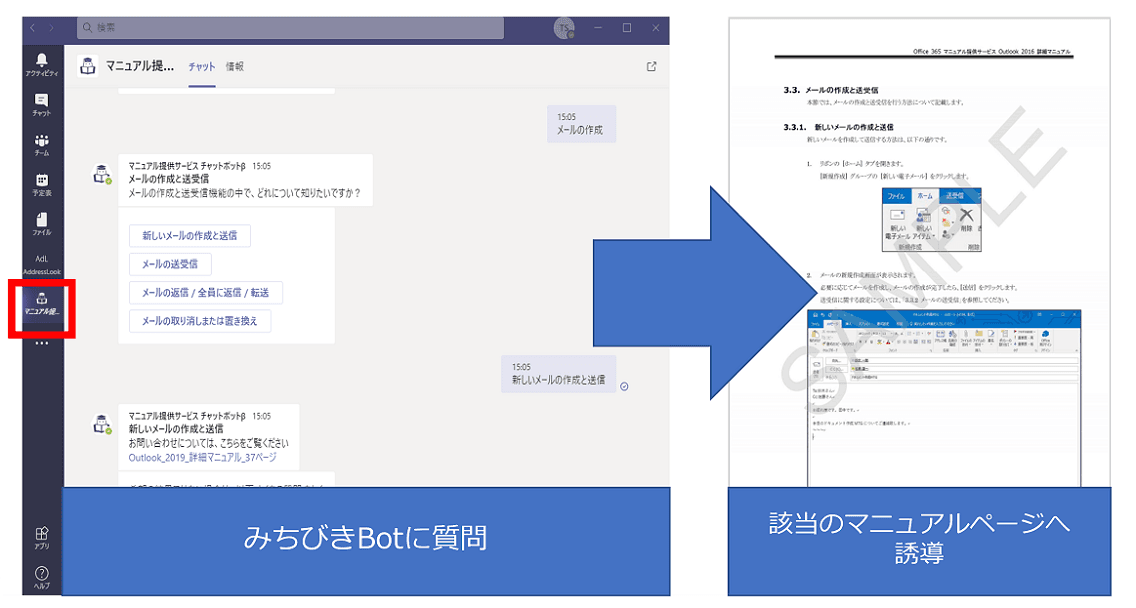Select 新しいメールの作成と送信 option

[x=189, y=235]
